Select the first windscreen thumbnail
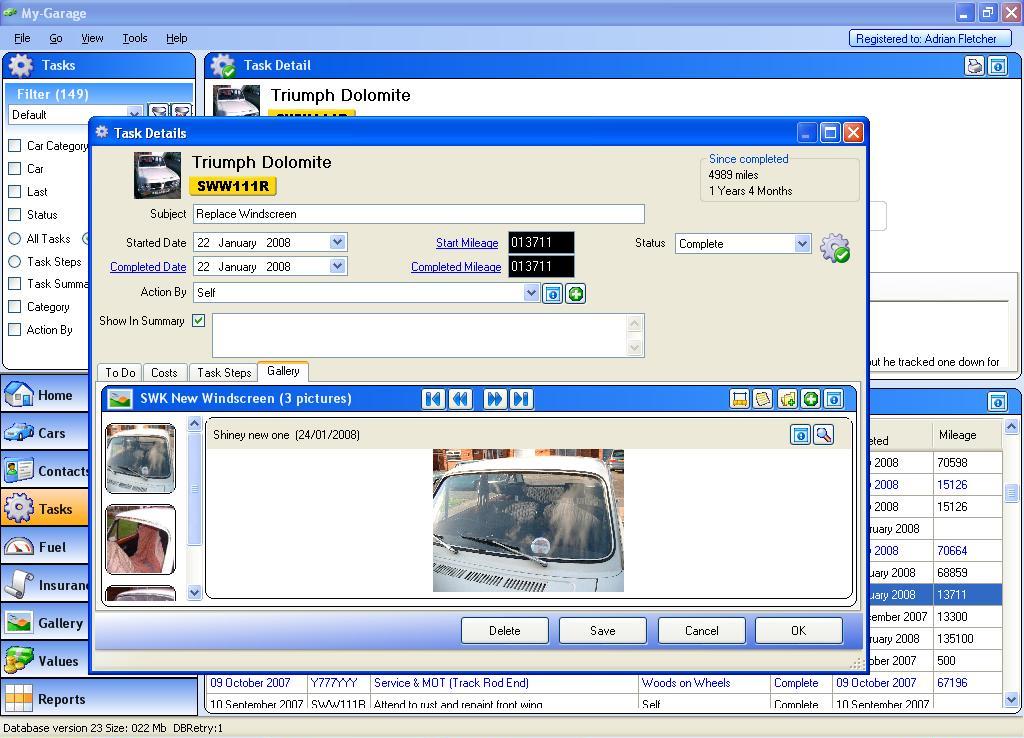 pyautogui.click(x=141, y=459)
